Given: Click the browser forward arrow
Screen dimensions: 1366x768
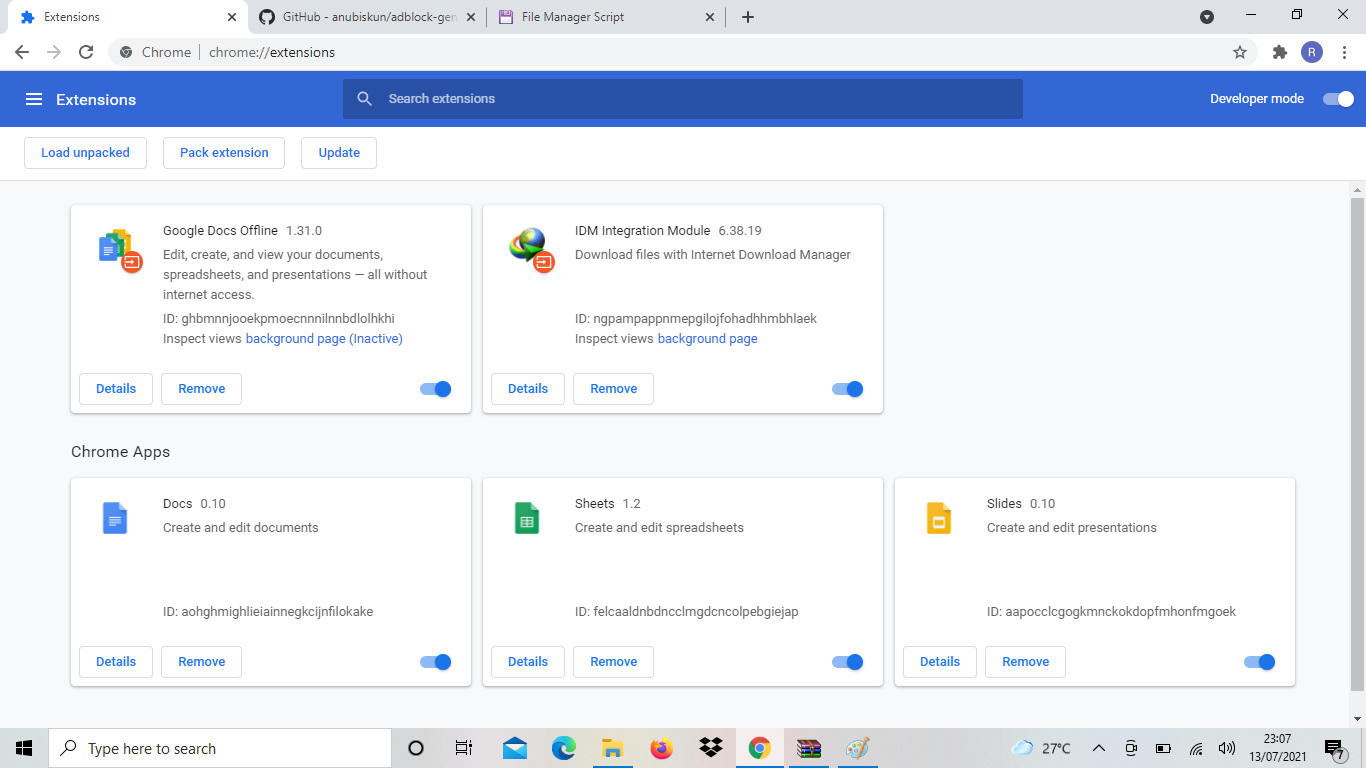Looking at the screenshot, I should pos(54,52).
